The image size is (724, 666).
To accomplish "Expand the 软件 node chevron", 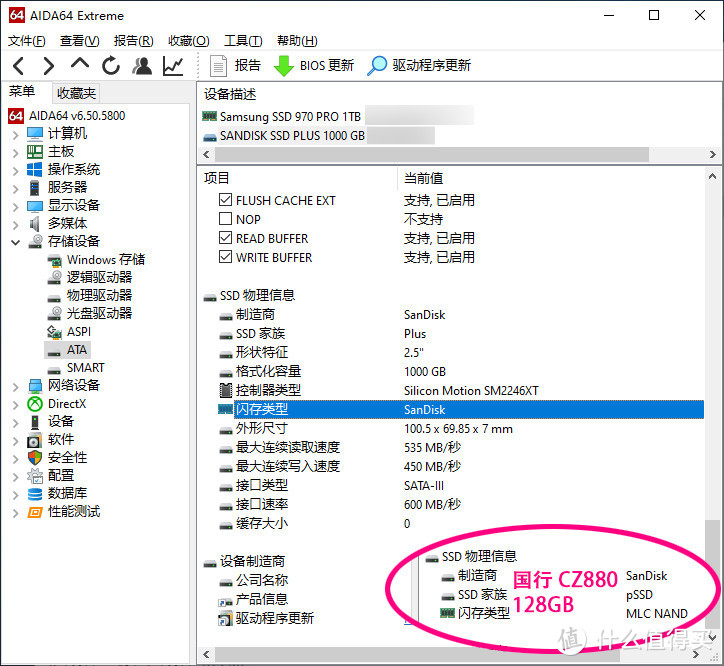I will coord(16,441).
